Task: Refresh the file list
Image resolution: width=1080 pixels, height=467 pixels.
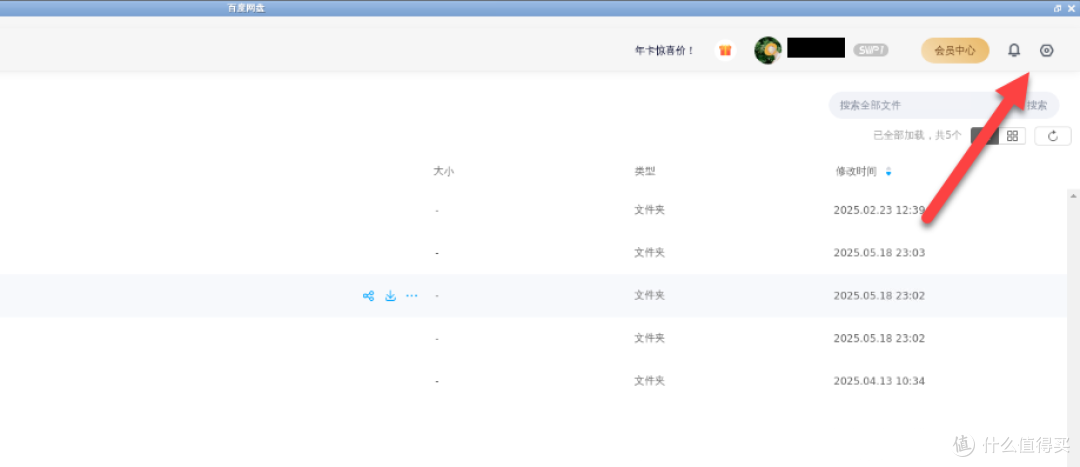Action: [x=1052, y=136]
